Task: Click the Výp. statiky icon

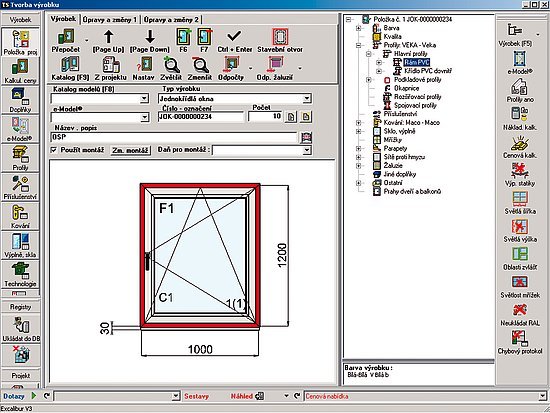Action: [519, 171]
